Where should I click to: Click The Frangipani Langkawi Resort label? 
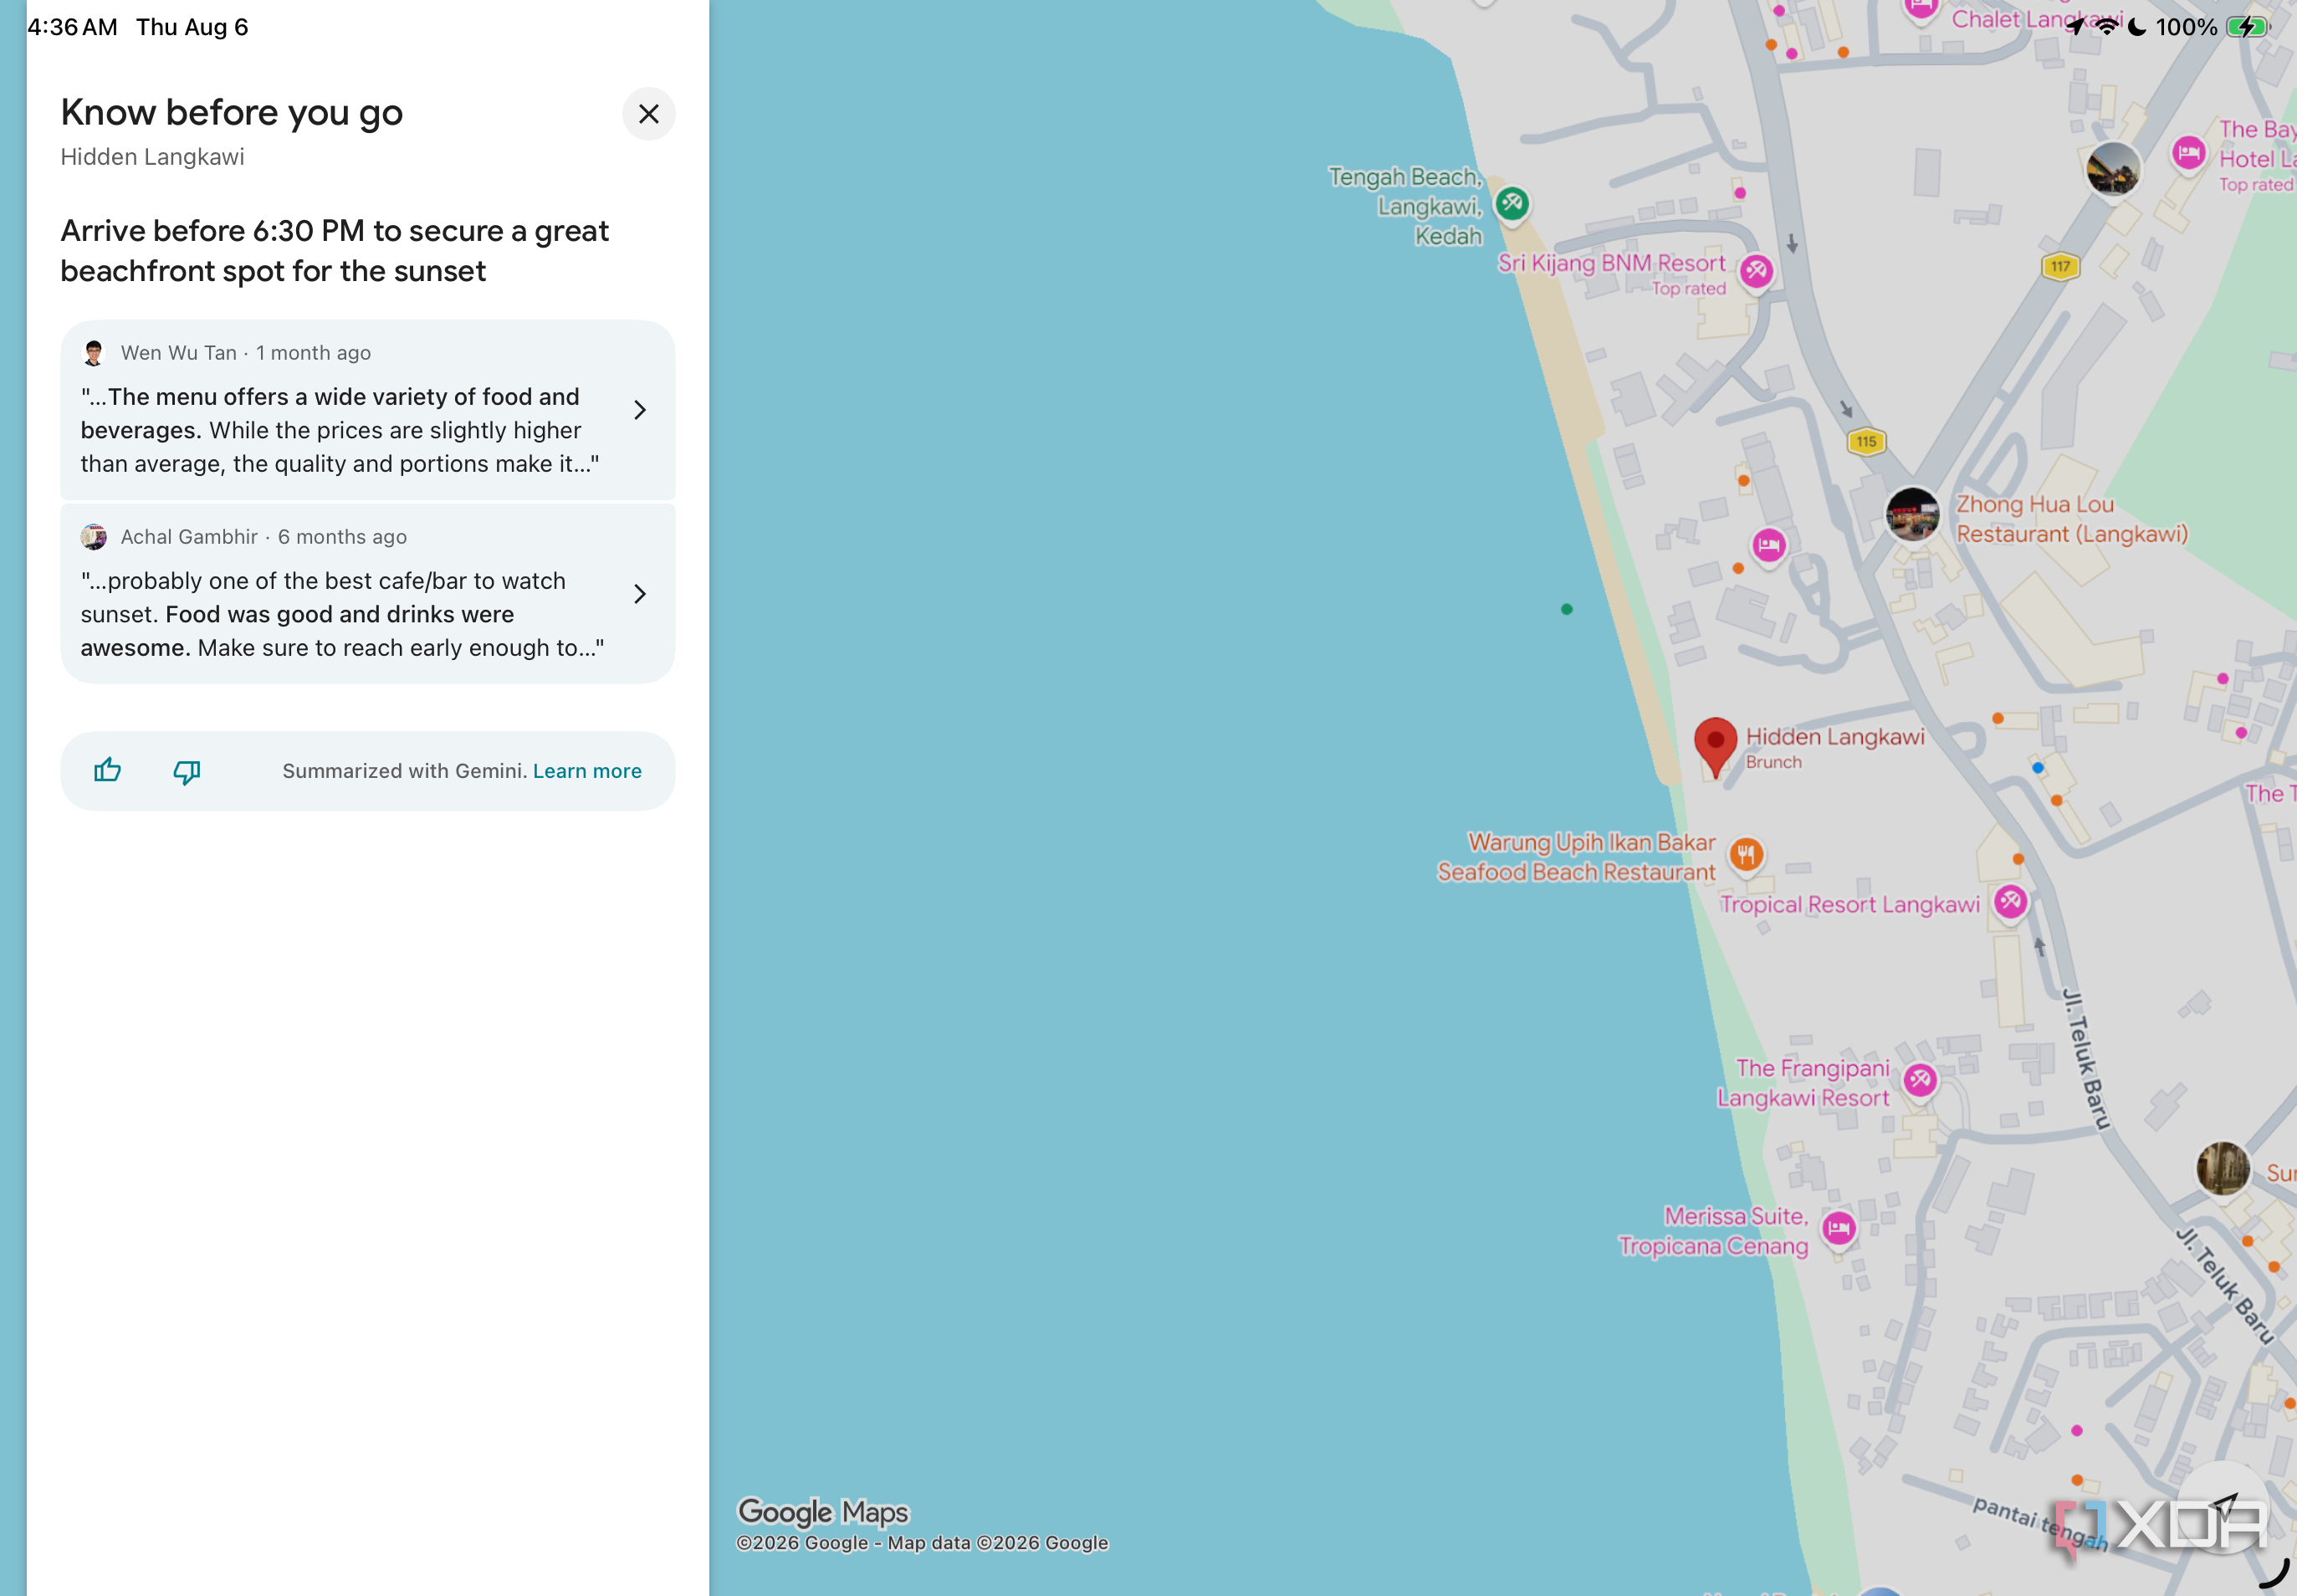[1804, 1083]
